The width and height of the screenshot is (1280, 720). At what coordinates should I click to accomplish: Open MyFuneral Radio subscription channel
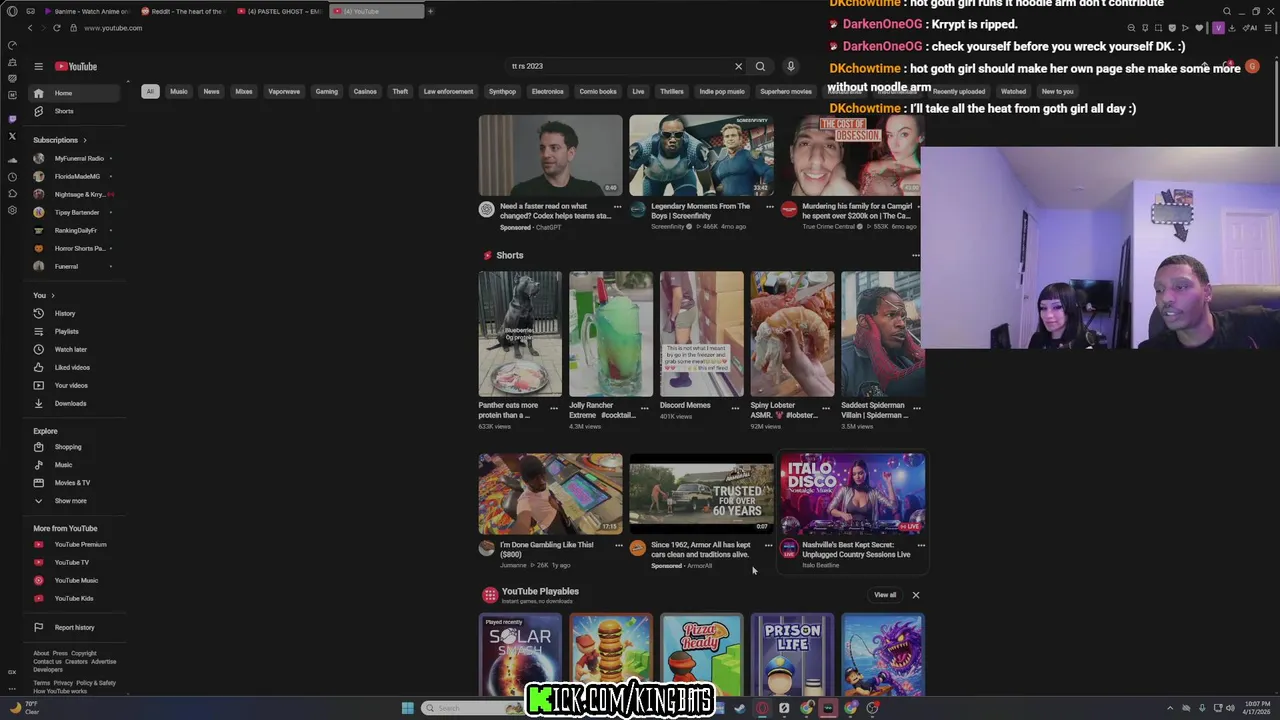pyautogui.click(x=75, y=158)
